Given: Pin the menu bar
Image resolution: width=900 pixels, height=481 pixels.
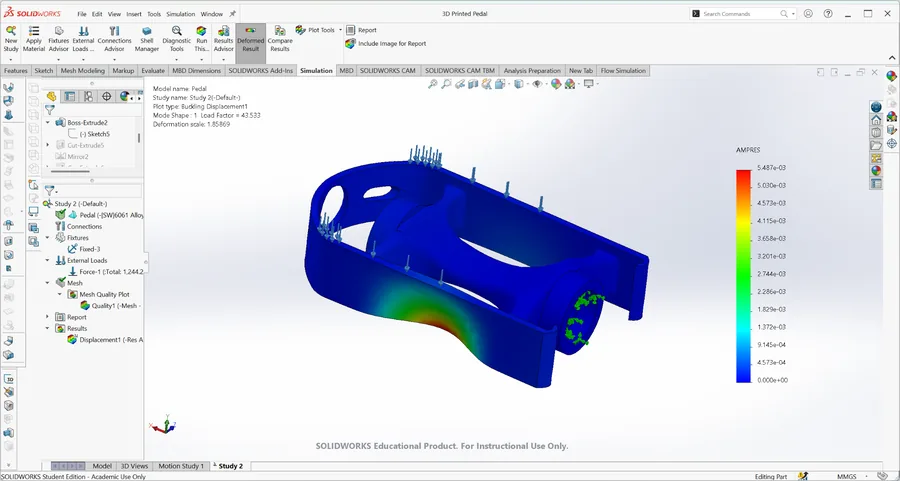Looking at the screenshot, I should (x=232, y=14).
